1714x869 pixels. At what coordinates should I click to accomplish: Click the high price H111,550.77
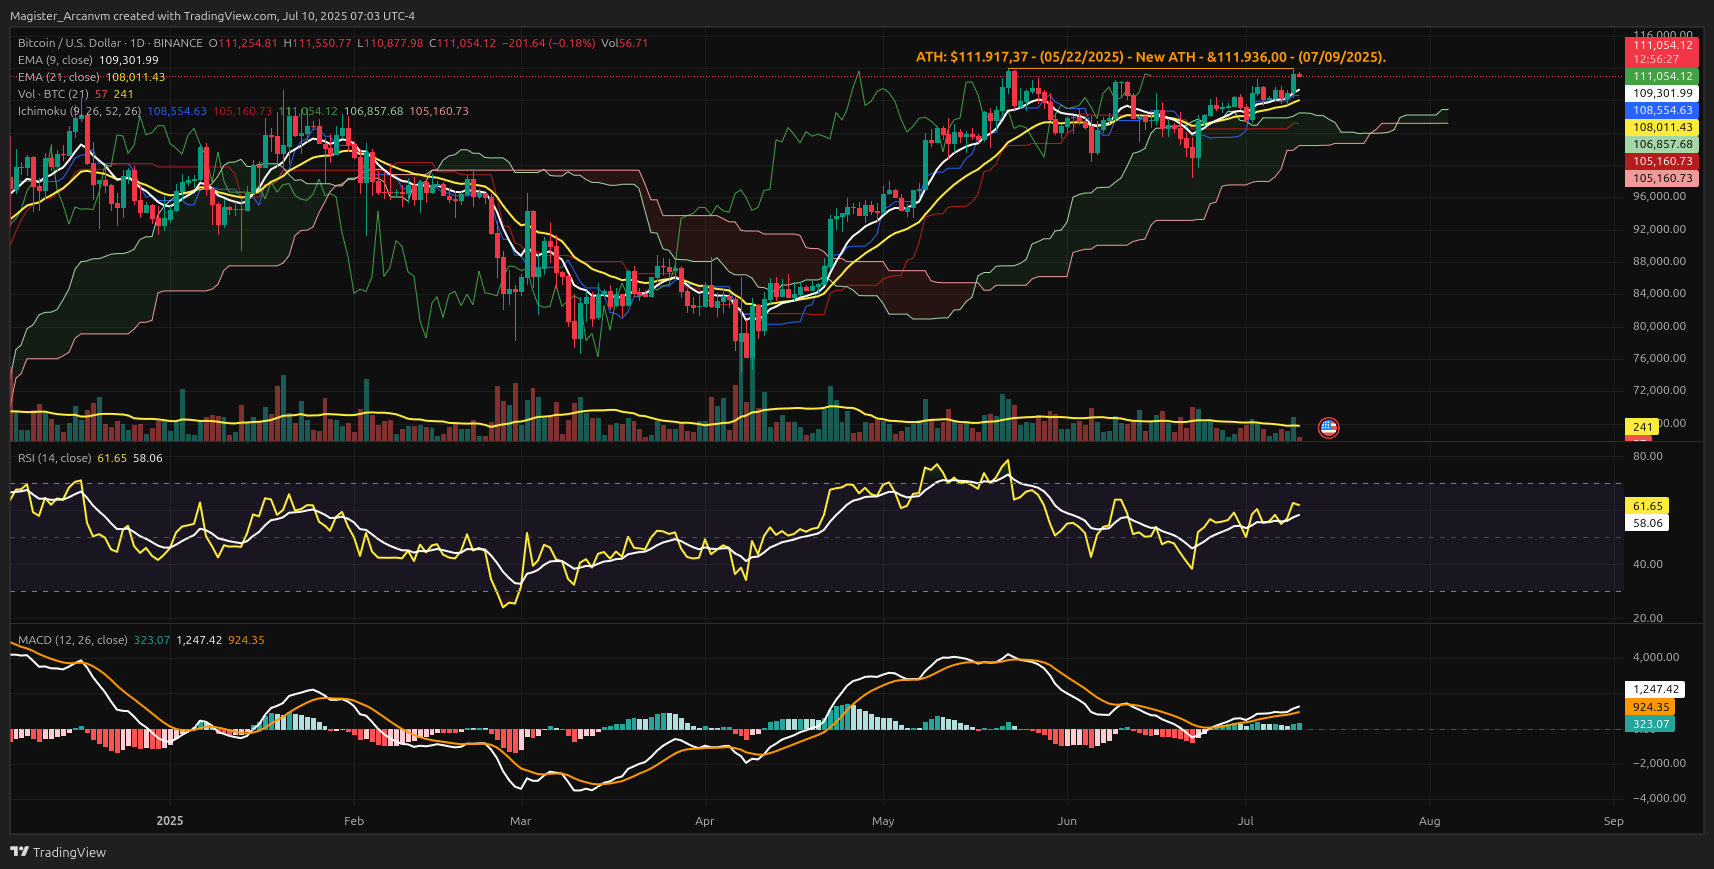(317, 43)
